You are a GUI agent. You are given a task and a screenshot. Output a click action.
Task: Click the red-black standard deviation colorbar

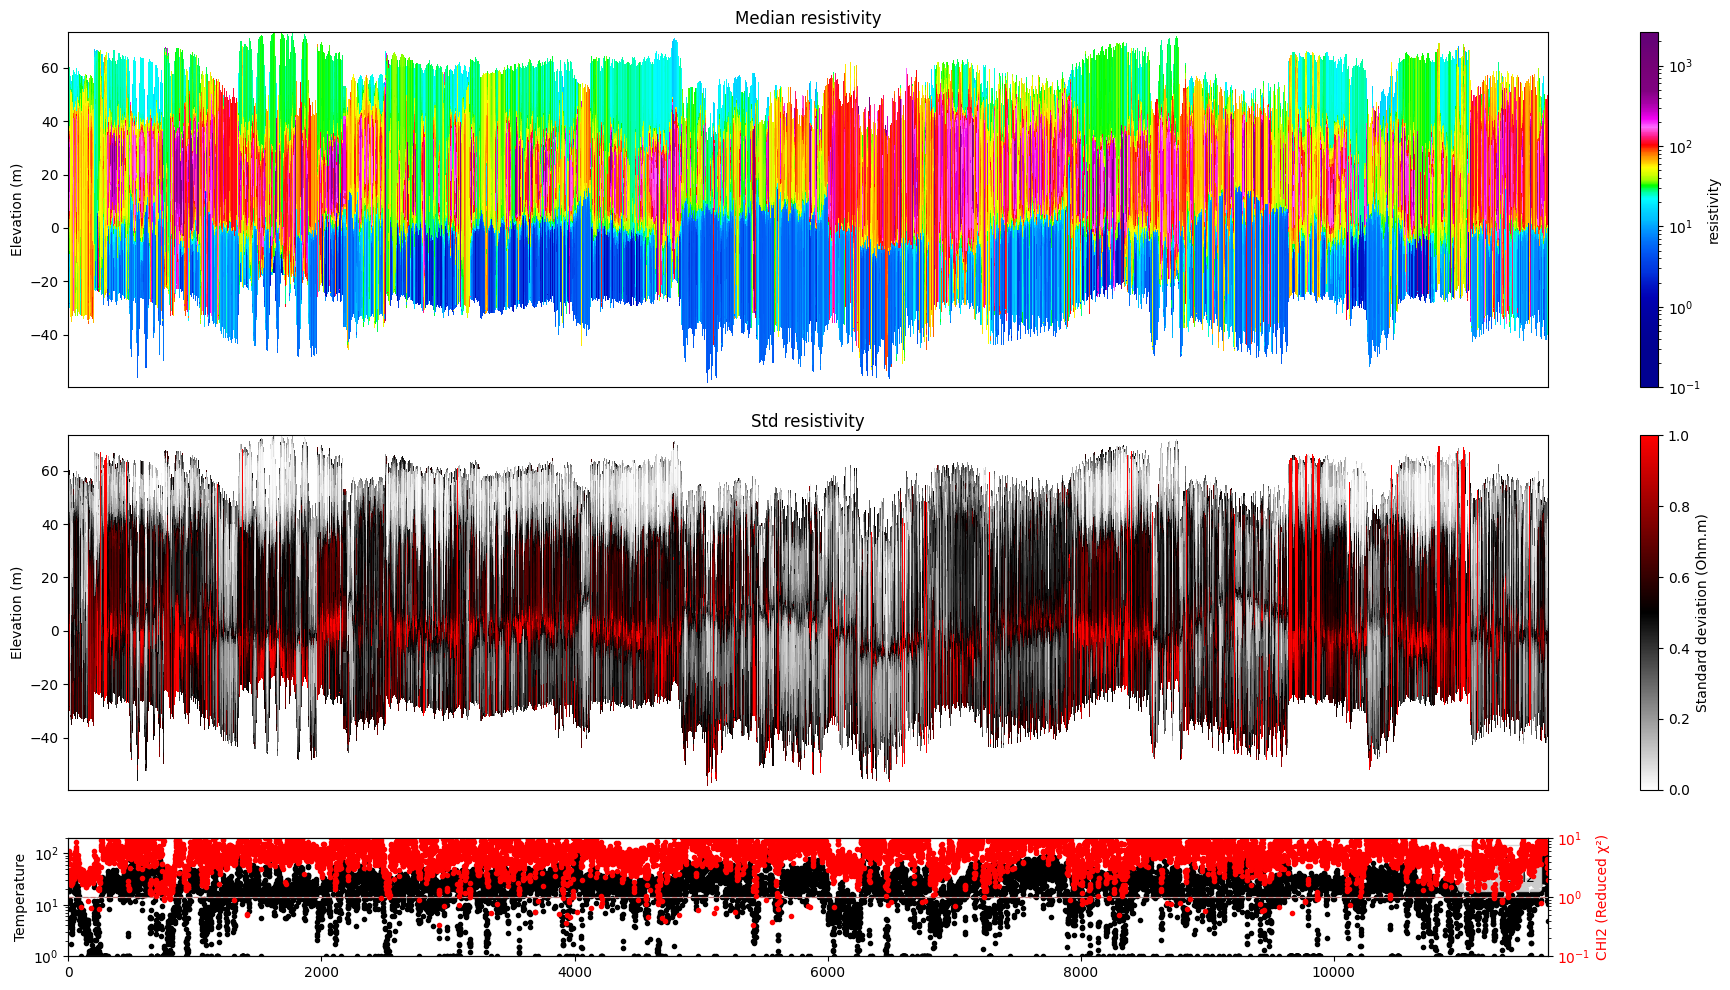click(1649, 612)
